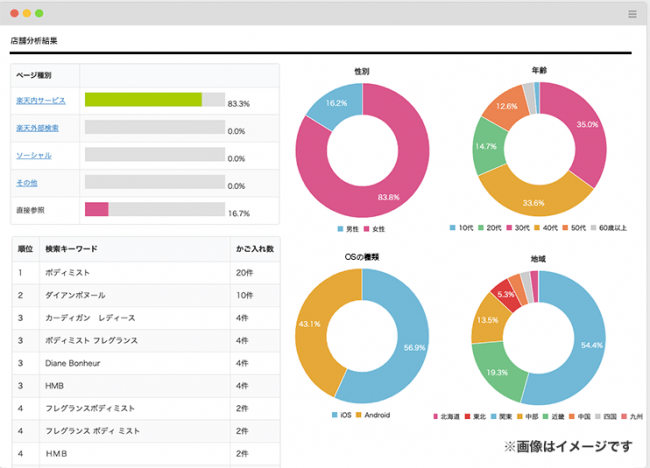
Task: Select the ソーシャル page type link
Action: pos(33,156)
